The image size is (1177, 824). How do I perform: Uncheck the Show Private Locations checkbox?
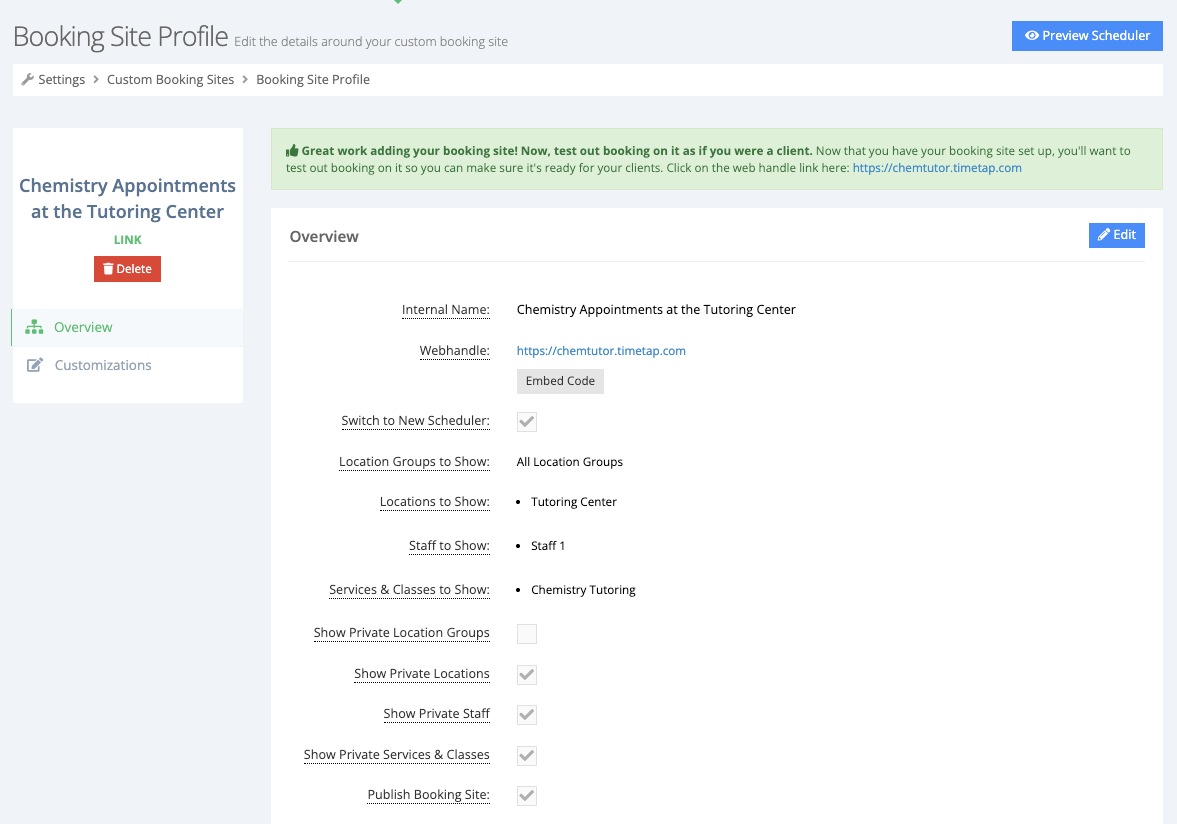pyautogui.click(x=527, y=675)
